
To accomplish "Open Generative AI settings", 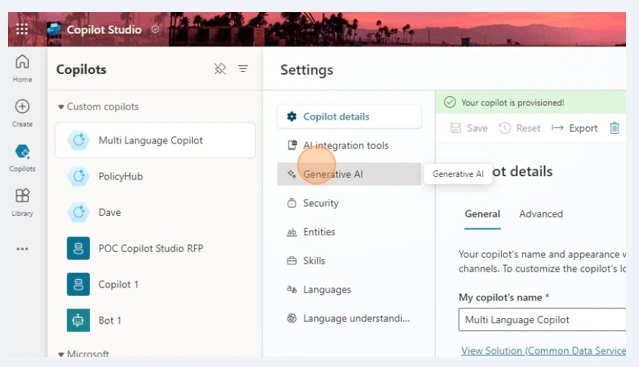I will (349, 174).
